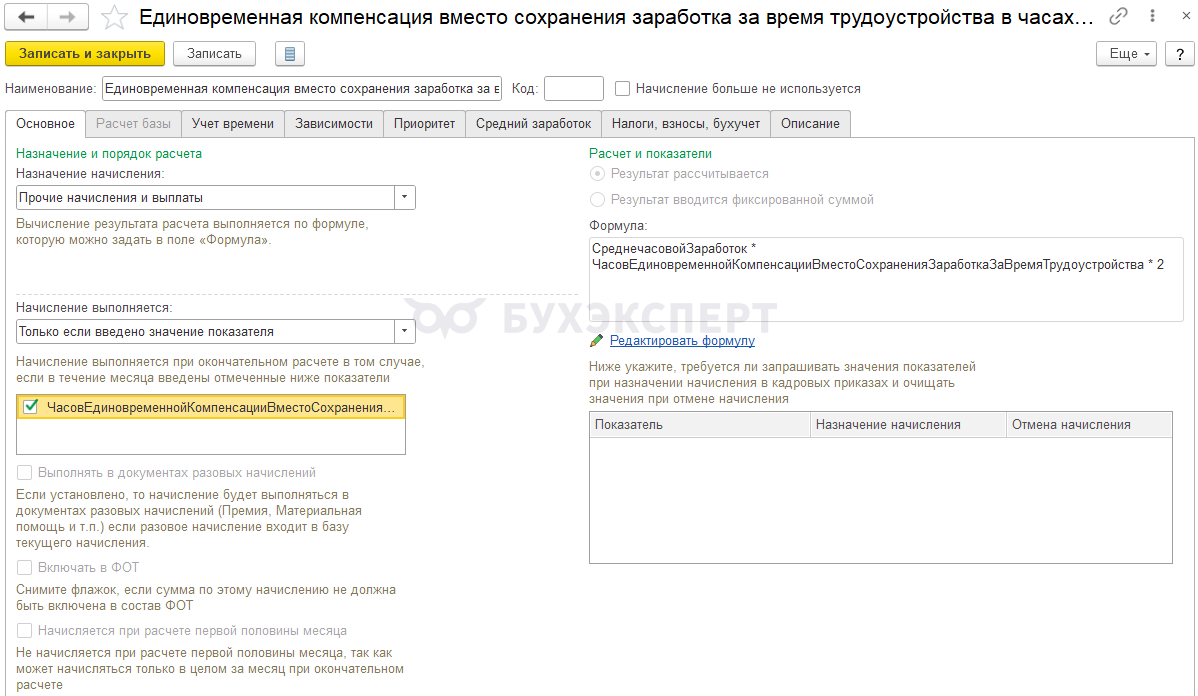Click the Назначение начисления column header
The image size is (1198, 696).
[x=908, y=425]
